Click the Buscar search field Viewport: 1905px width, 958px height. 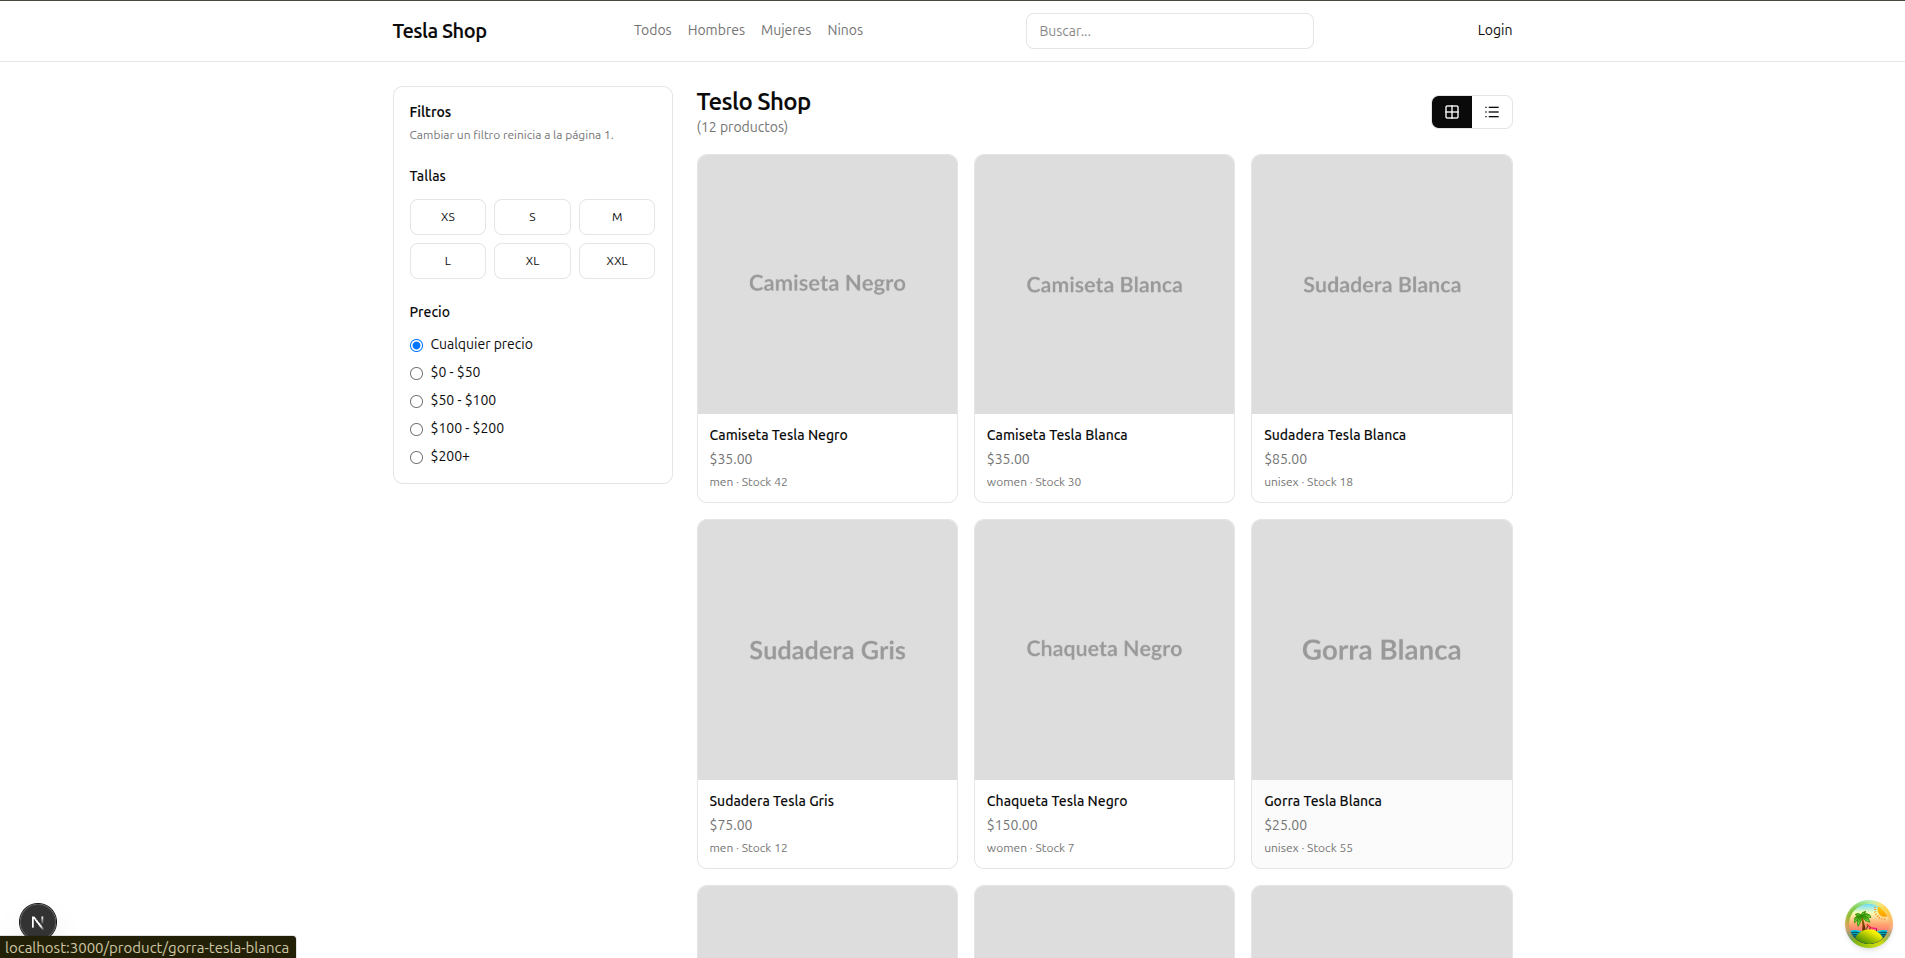(1169, 30)
